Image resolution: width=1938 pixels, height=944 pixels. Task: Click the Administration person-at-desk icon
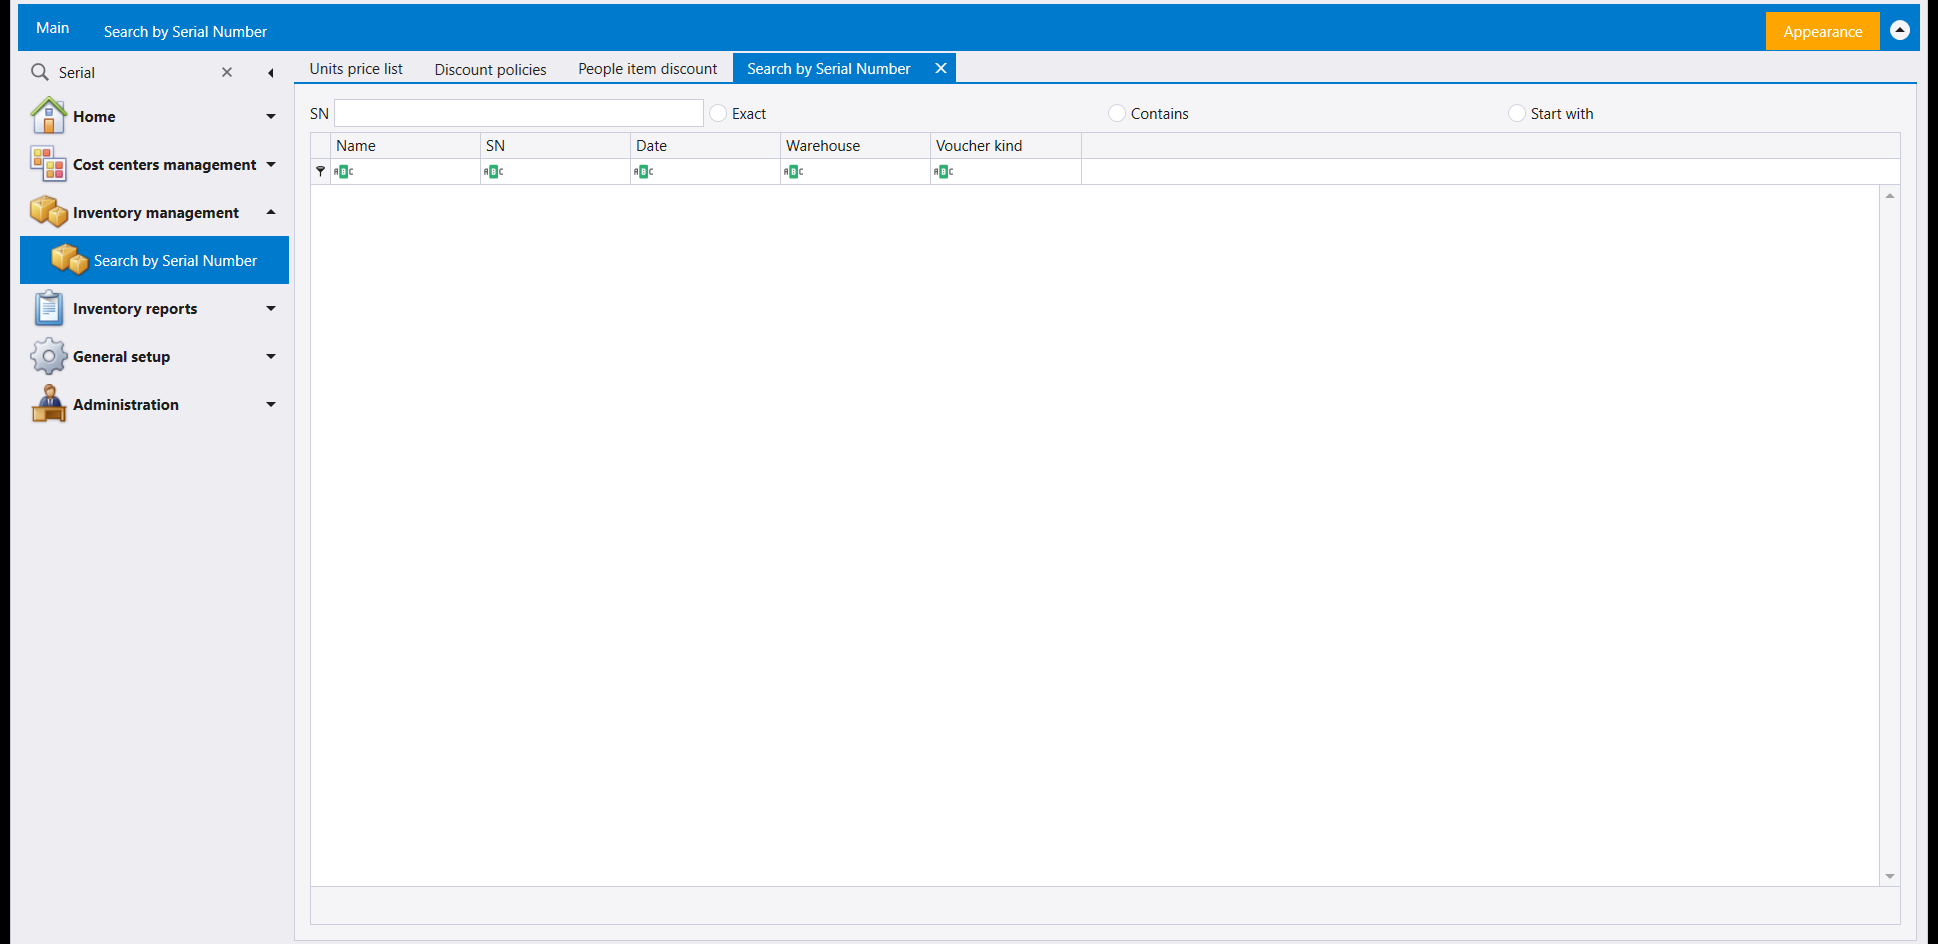pos(48,404)
